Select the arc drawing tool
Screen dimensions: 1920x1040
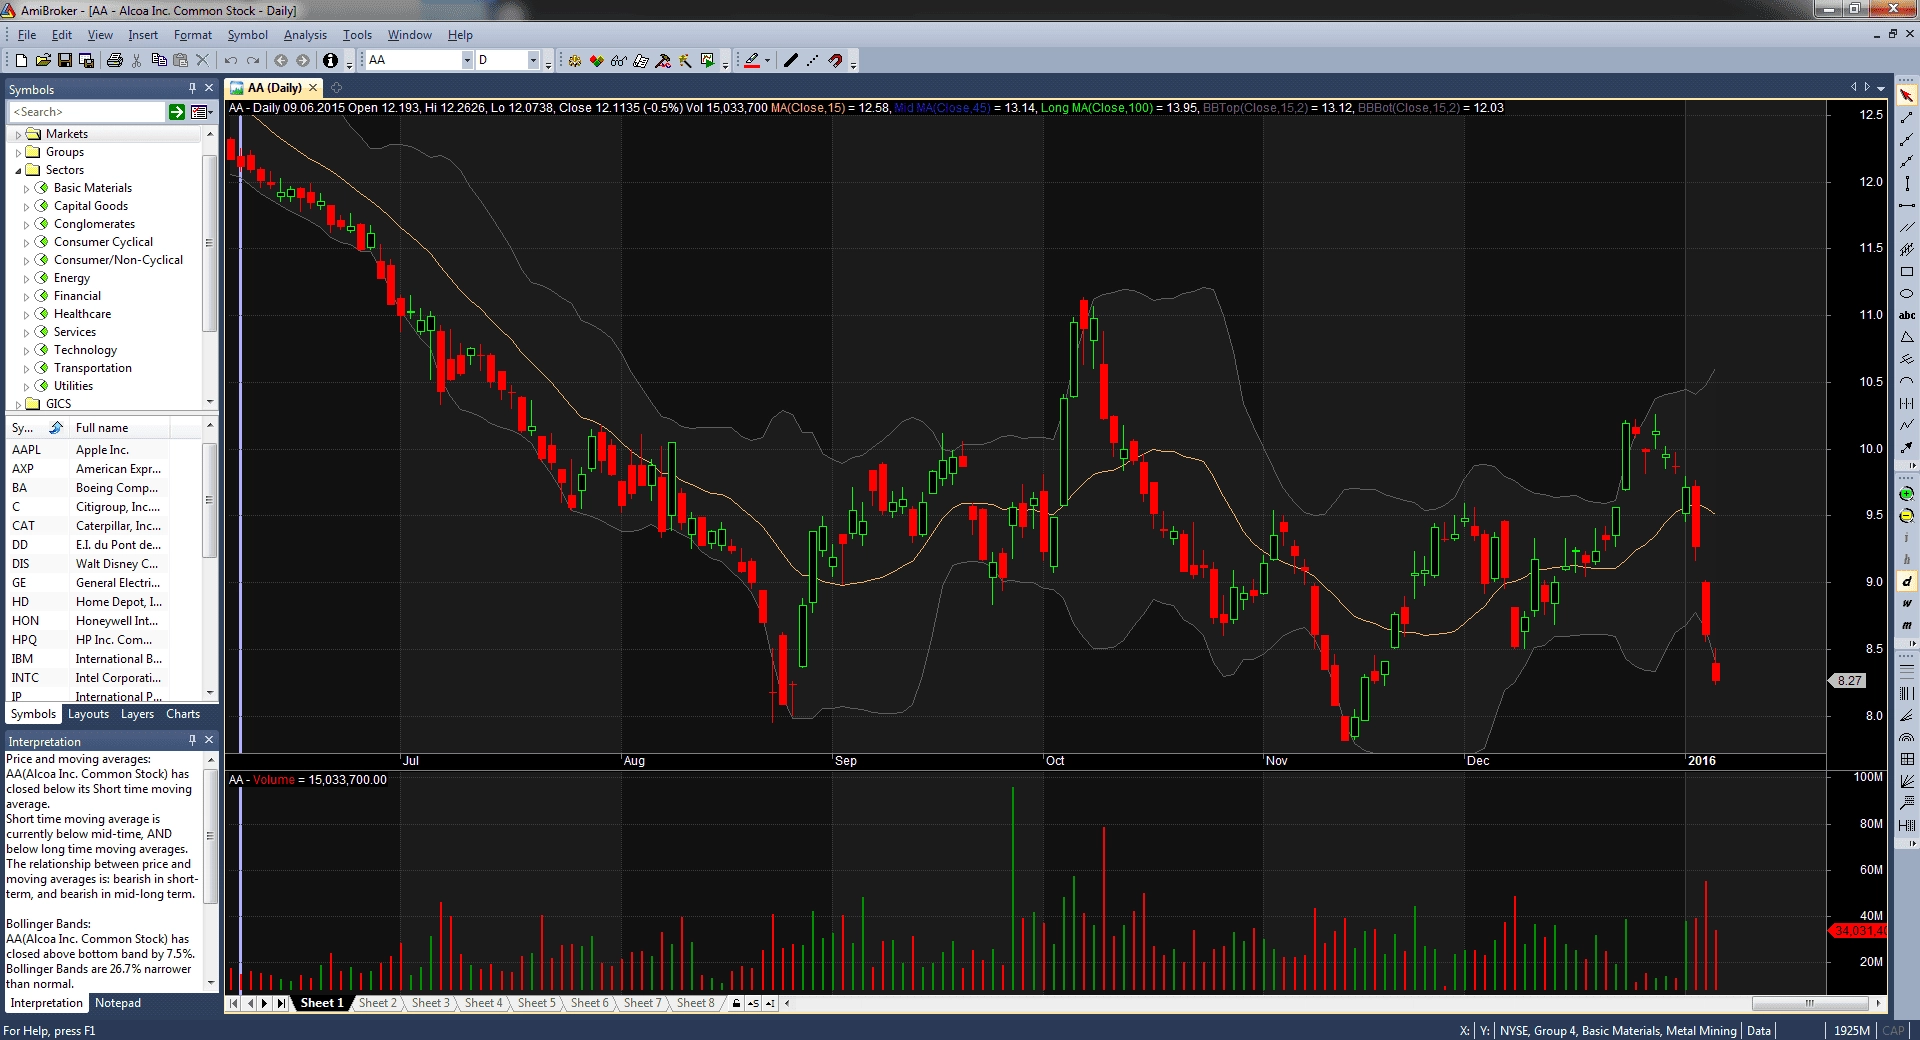1907,382
